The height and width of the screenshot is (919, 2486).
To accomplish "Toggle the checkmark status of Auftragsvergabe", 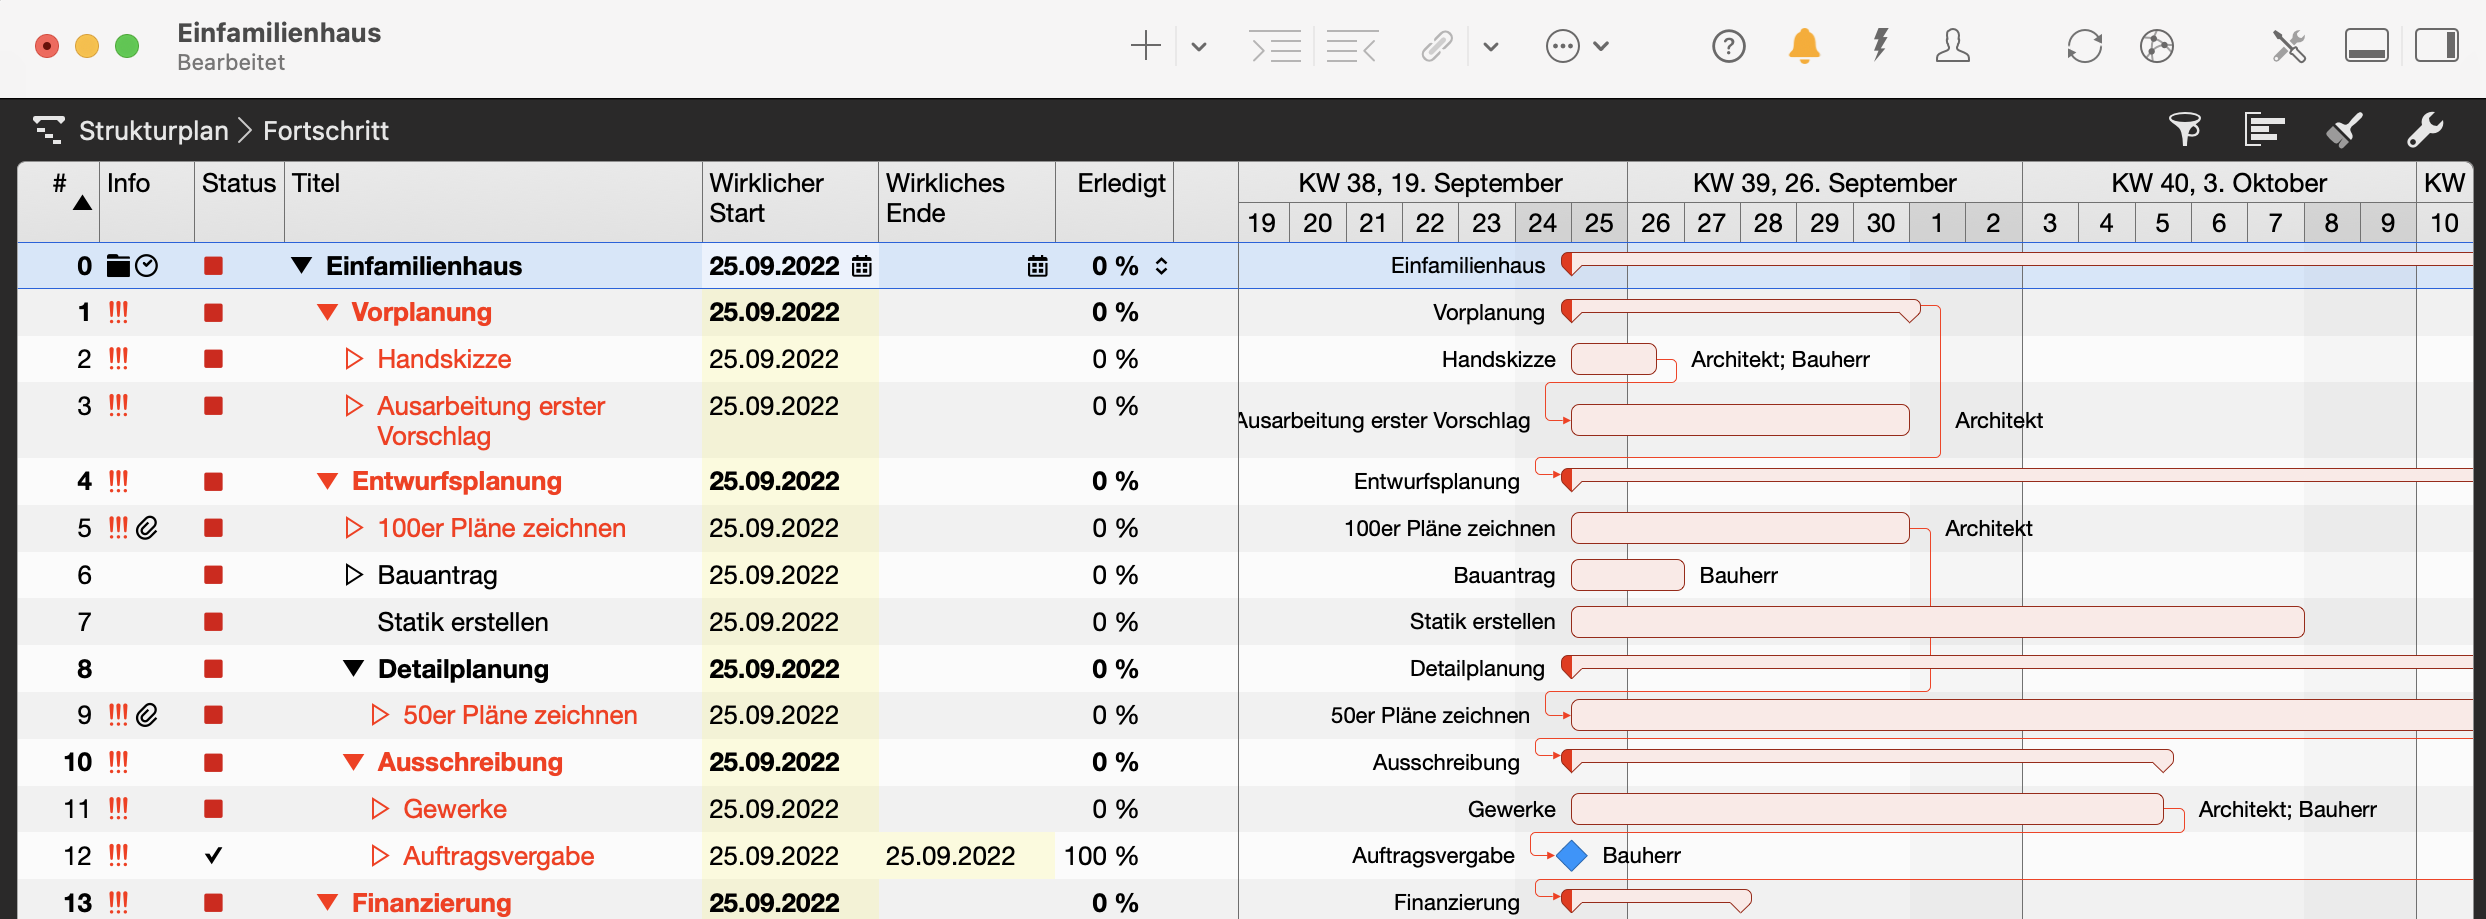I will (213, 856).
